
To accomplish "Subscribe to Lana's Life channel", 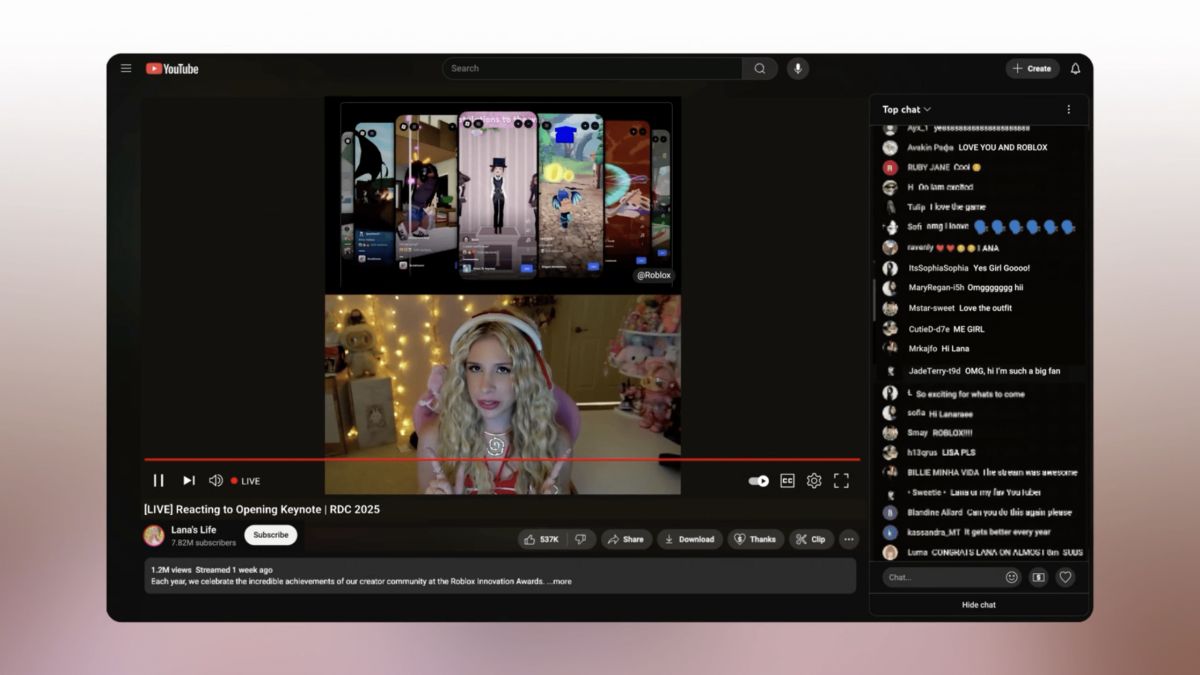I will tap(270, 535).
